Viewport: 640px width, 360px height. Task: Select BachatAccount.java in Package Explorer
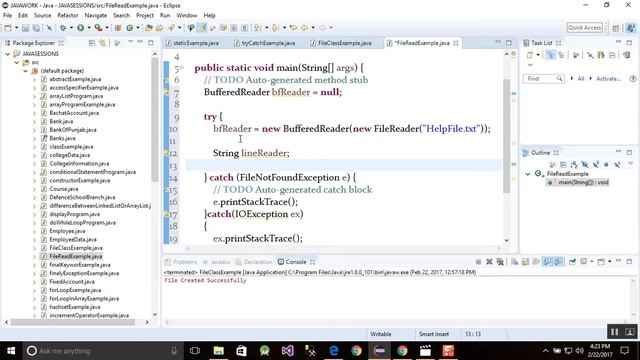[74, 113]
